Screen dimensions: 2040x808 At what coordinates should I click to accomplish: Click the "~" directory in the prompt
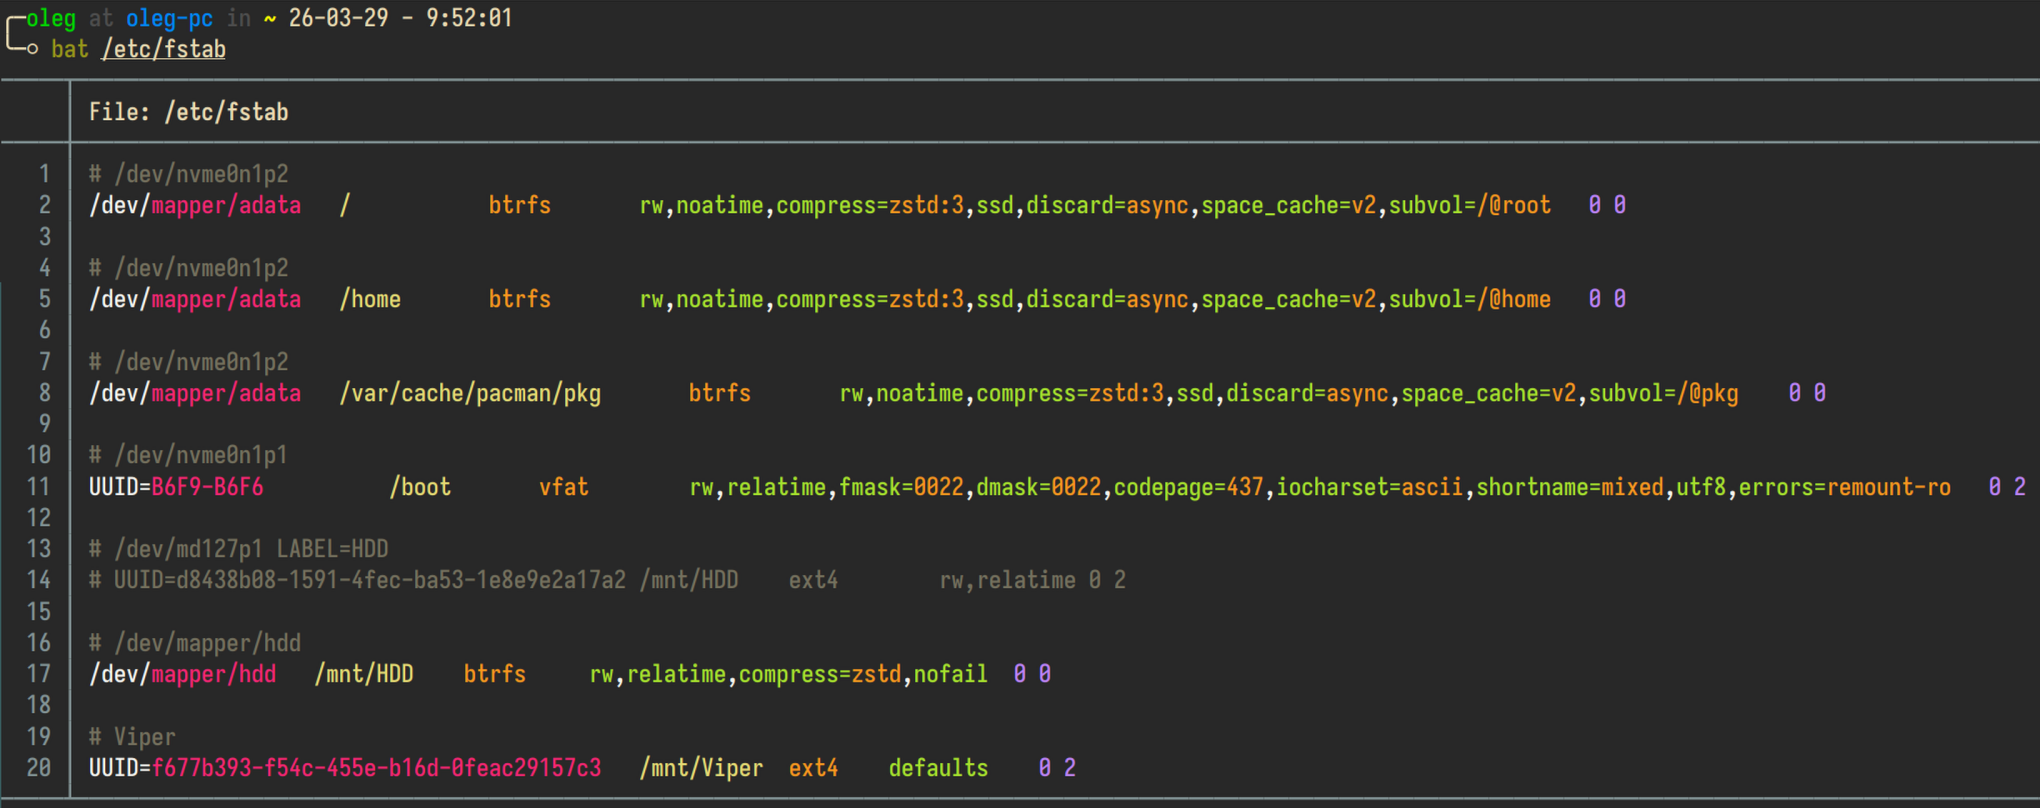click(270, 18)
